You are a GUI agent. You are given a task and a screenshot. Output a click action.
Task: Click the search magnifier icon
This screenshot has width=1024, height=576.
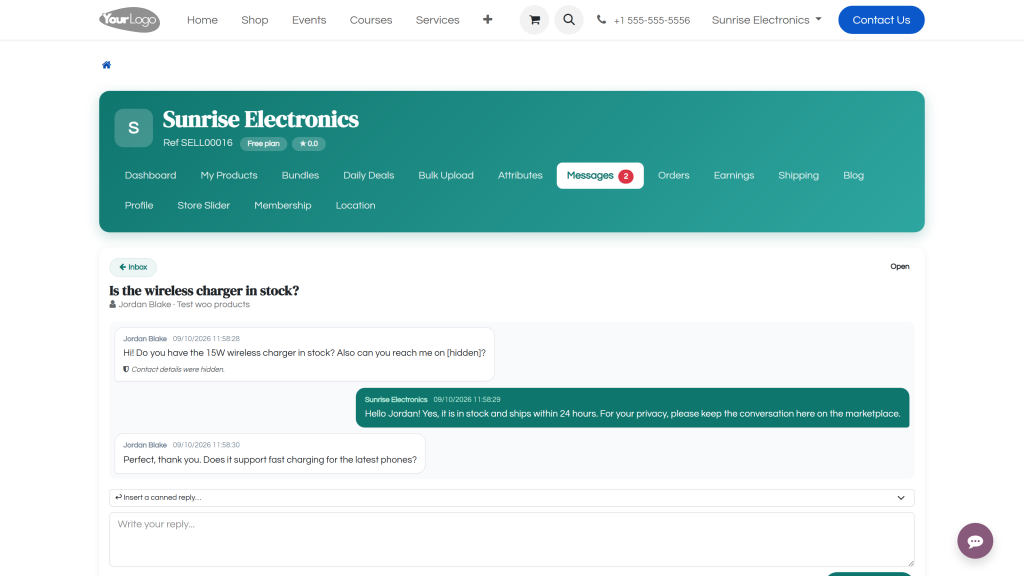coord(569,20)
